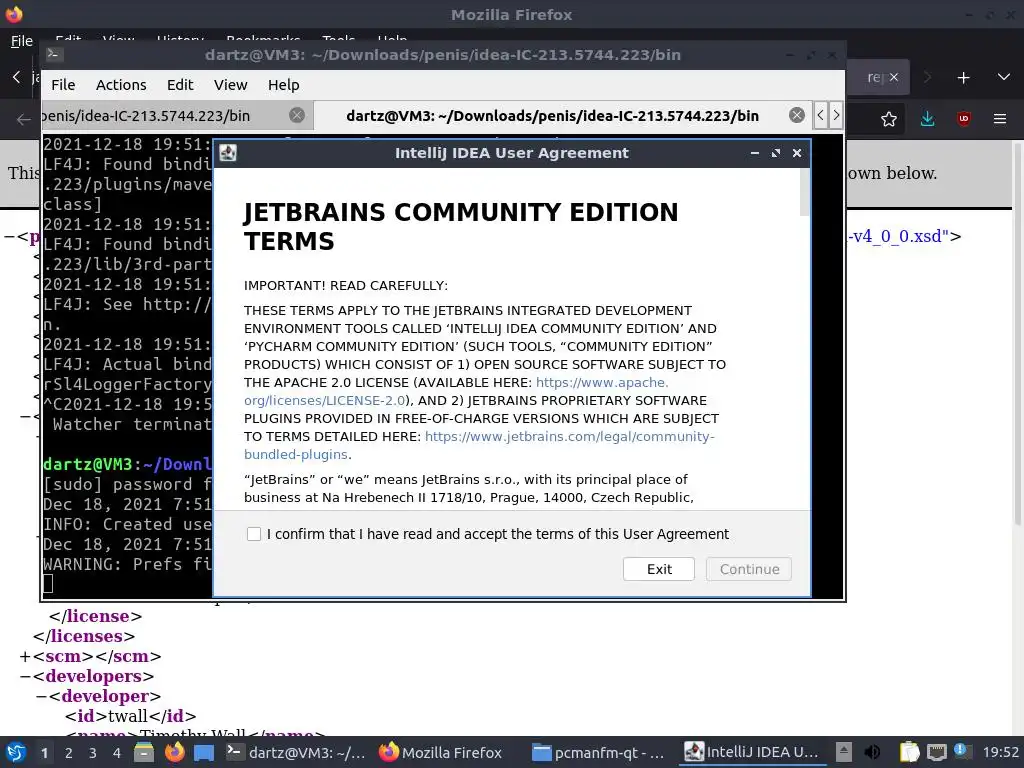Open the terminal File menu
The height and width of the screenshot is (768, 1024).
(x=63, y=85)
